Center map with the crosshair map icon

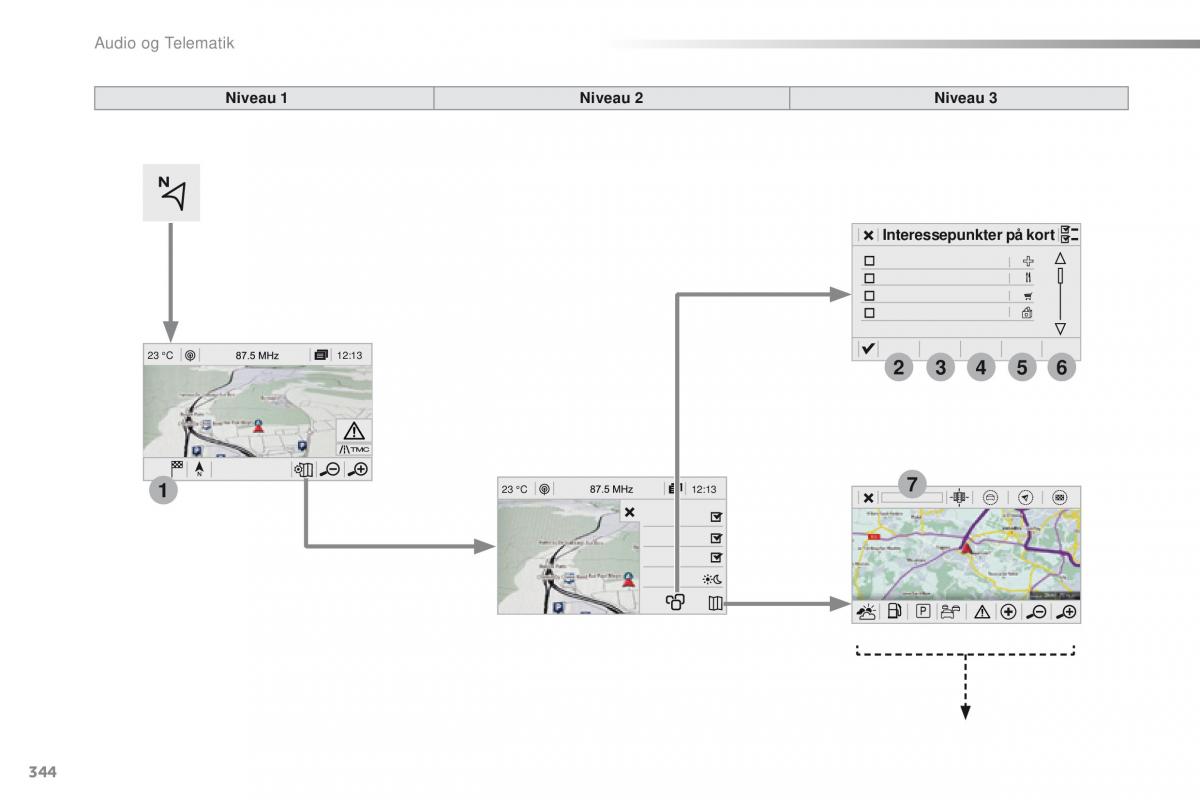pyautogui.click(x=959, y=497)
